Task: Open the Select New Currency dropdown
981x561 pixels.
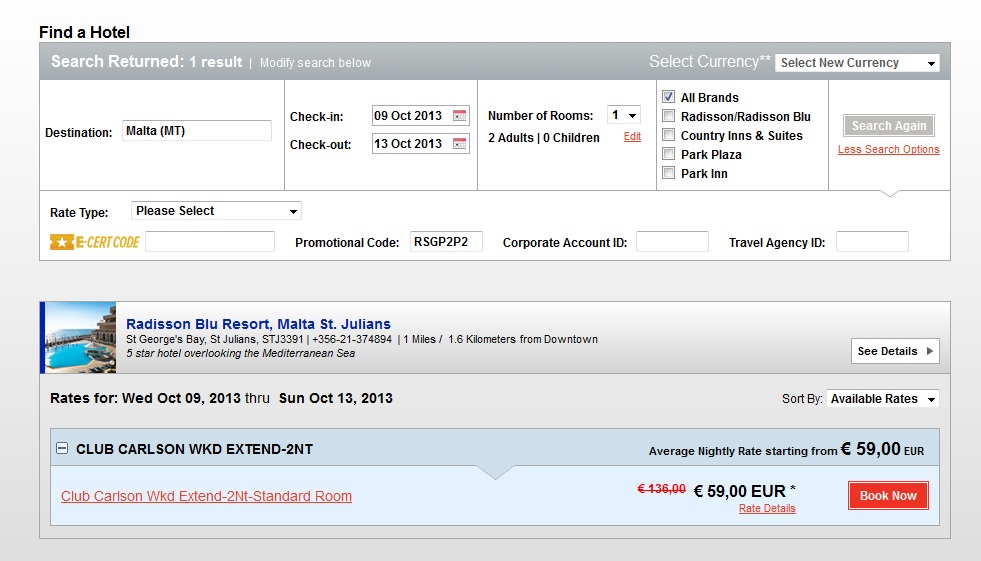Action: click(x=857, y=63)
